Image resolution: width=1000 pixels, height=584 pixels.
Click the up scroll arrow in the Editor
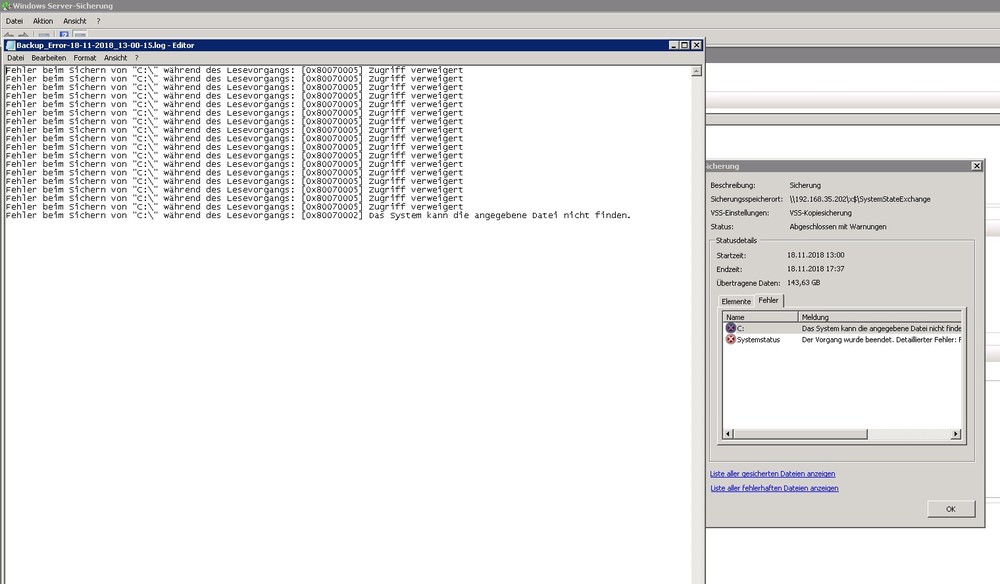696,72
